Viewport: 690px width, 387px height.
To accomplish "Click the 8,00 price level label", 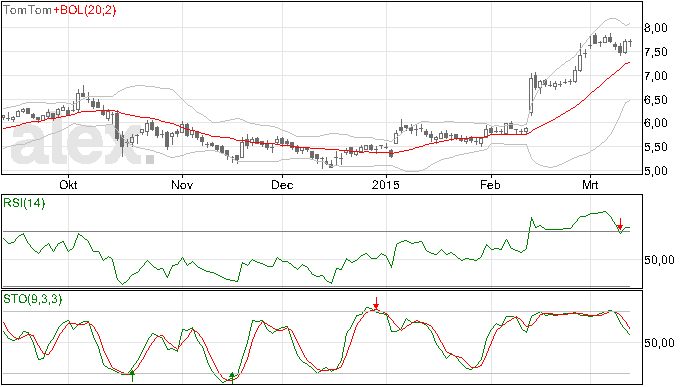I will coord(656,28).
